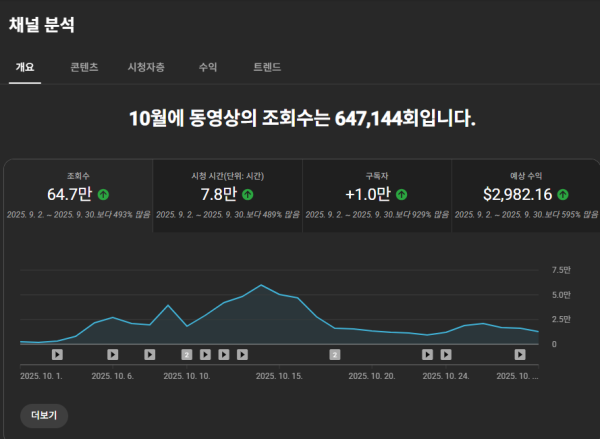Click the 더보기 button

coord(44,415)
